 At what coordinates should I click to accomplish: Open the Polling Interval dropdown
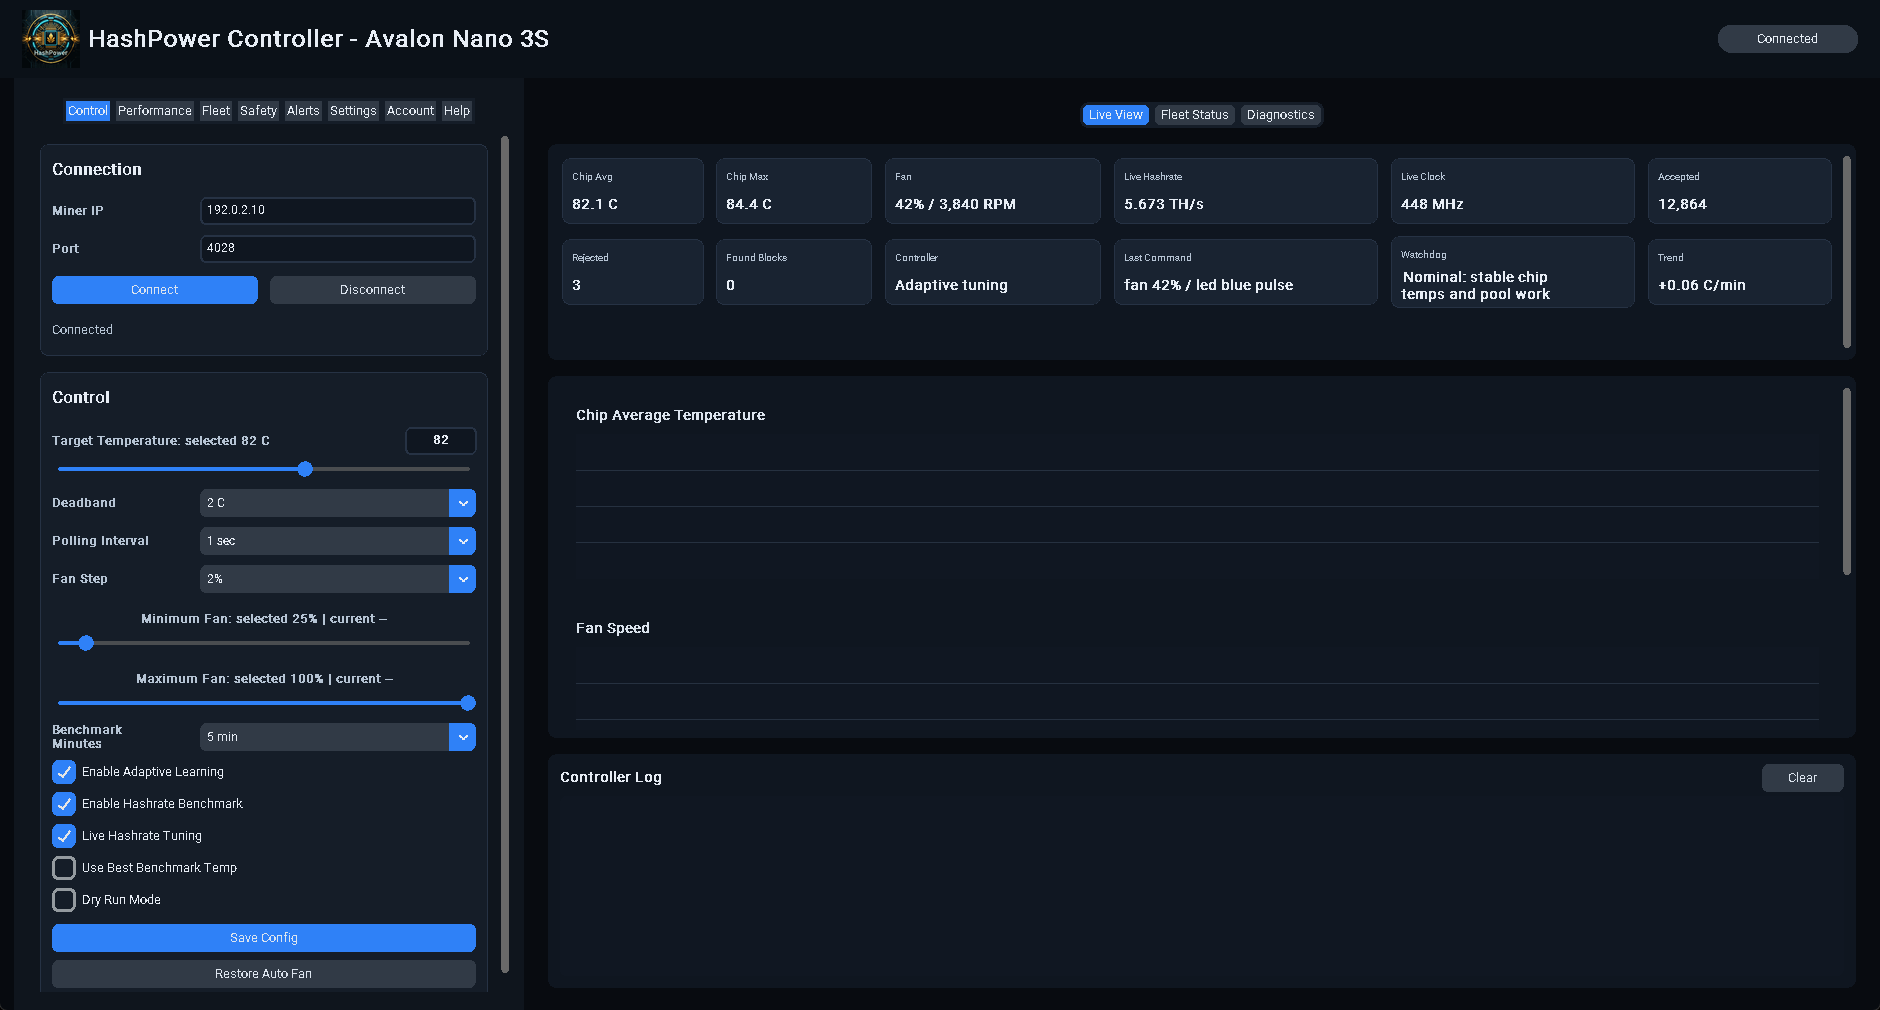click(338, 541)
